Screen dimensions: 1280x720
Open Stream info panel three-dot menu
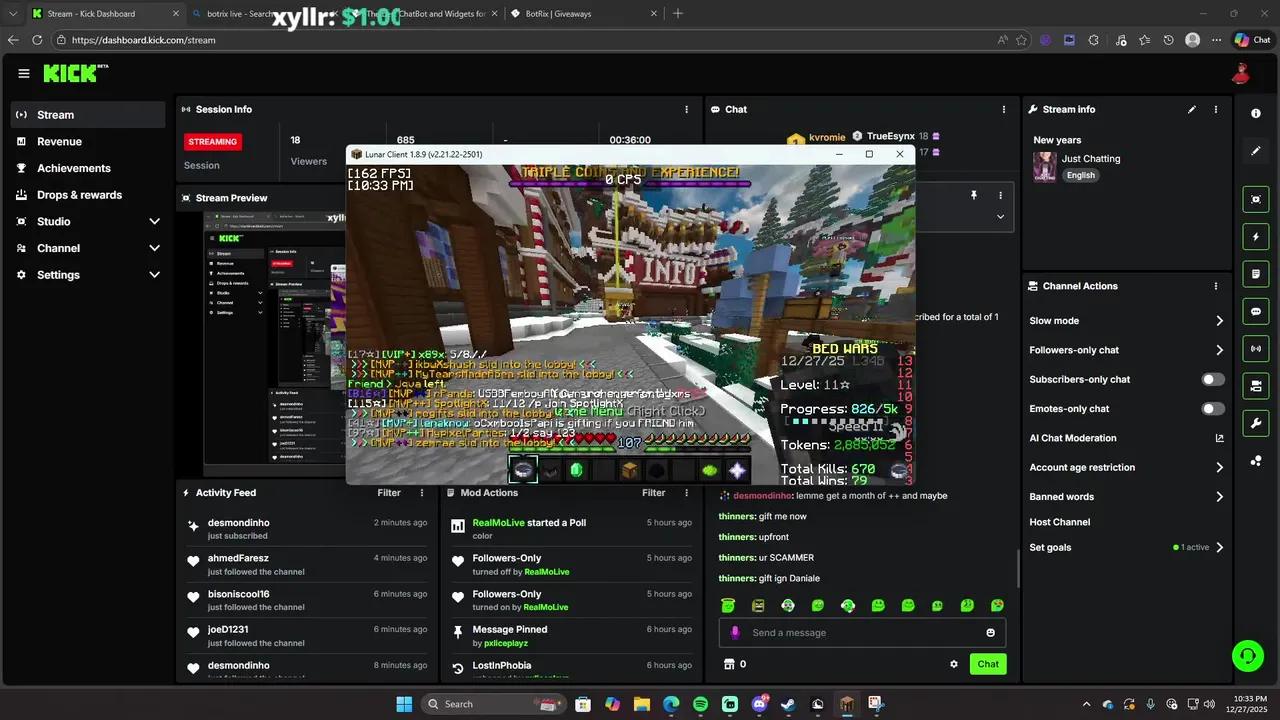(x=1216, y=109)
